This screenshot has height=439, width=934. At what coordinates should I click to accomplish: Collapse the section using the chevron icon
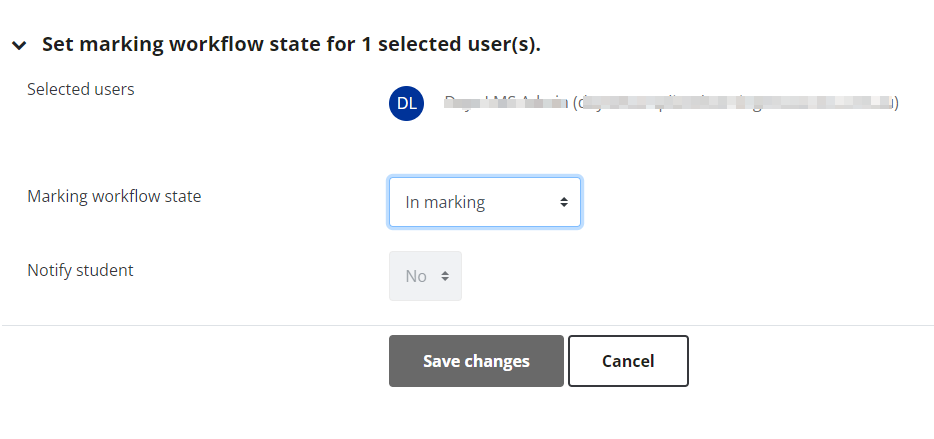pyautogui.click(x=19, y=45)
